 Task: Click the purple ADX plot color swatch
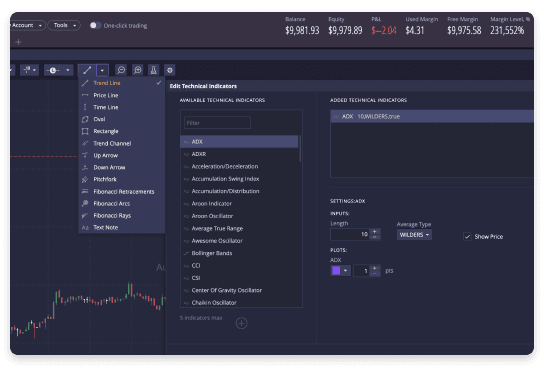tap(336, 271)
